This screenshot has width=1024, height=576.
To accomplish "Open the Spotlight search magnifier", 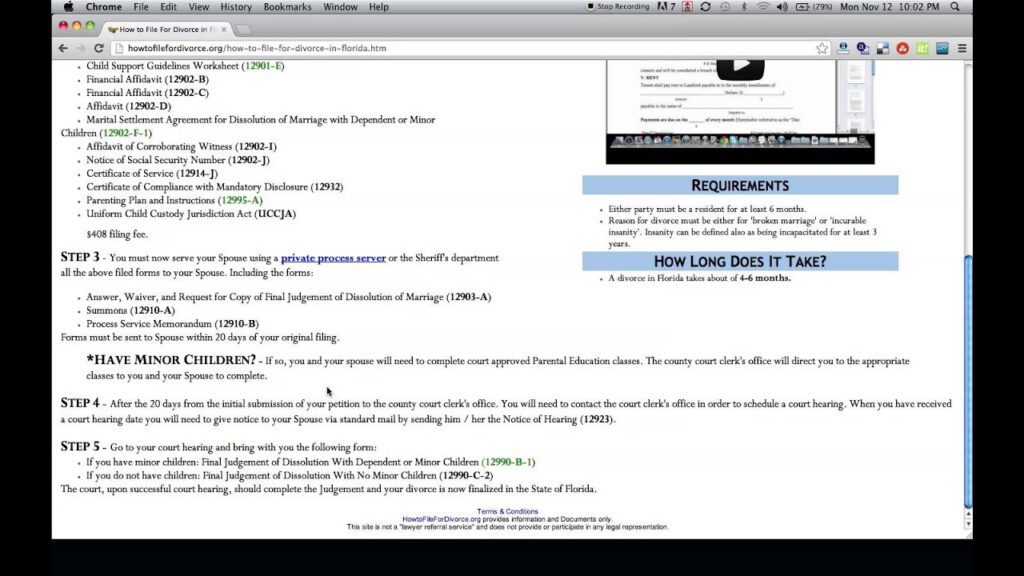I will coord(955,7).
